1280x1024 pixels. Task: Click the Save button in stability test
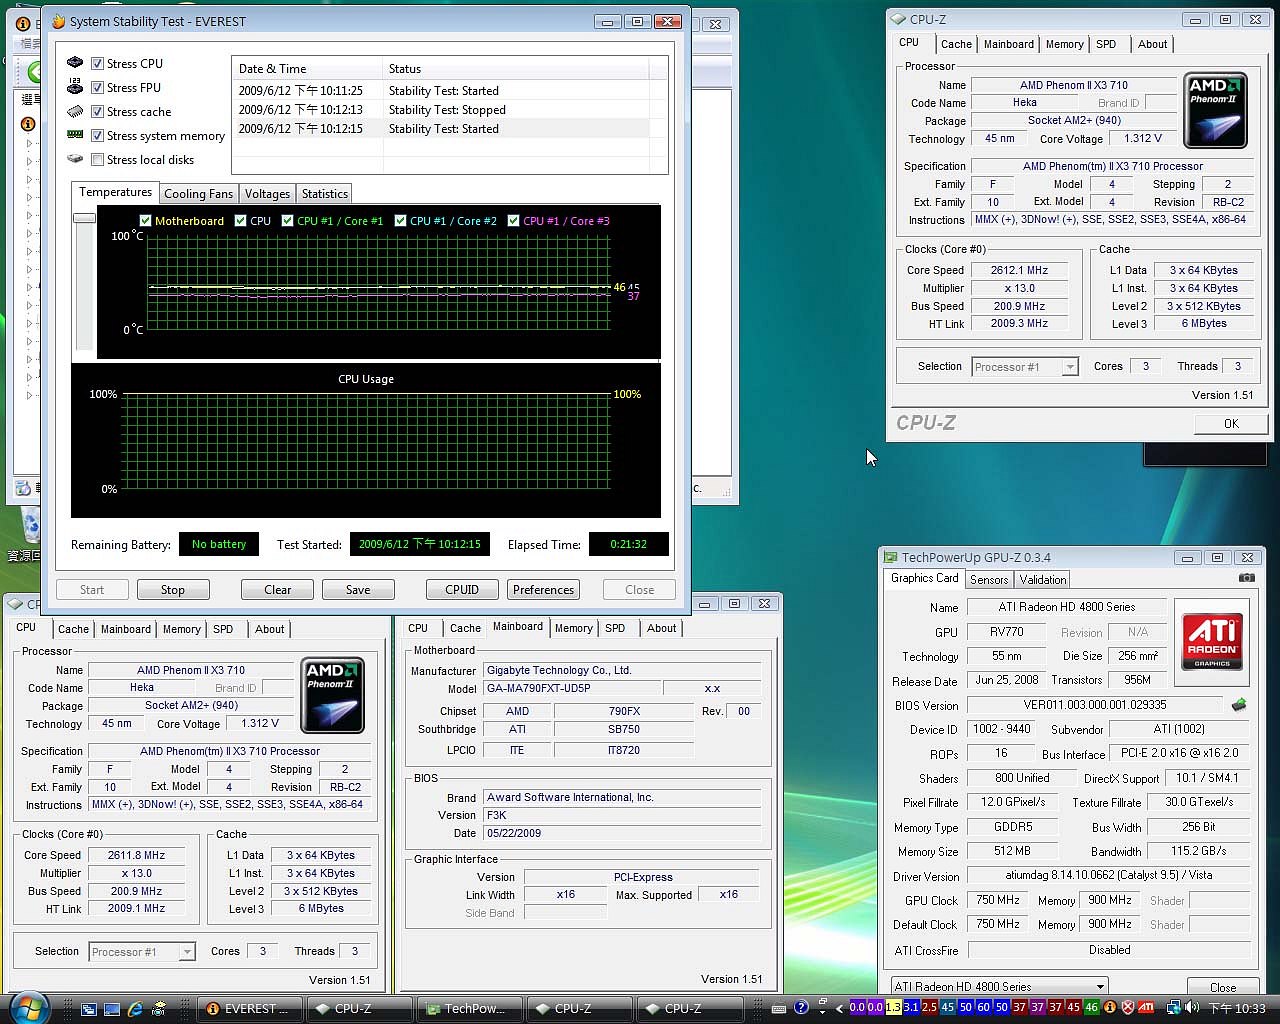(x=358, y=590)
